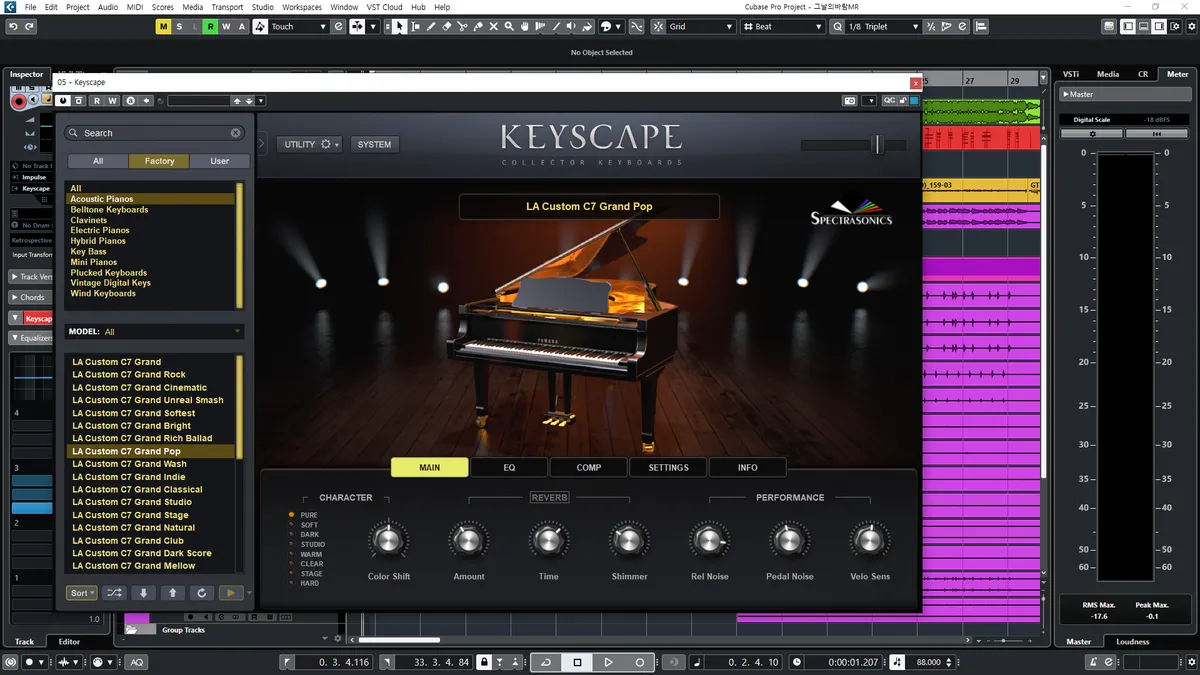This screenshot has width=1200, height=675.
Task: Open the MODEL filter dropdown
Action: [155, 332]
